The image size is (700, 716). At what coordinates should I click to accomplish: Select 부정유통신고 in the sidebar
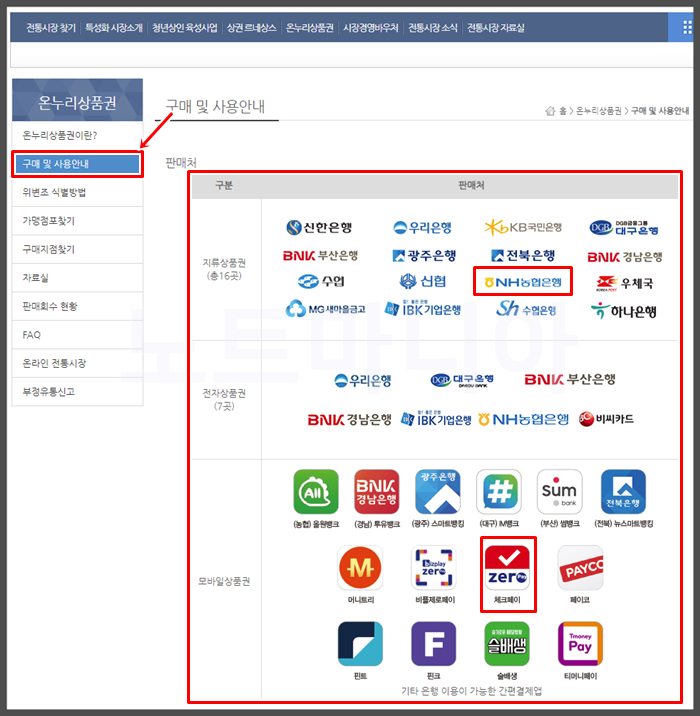pos(77,392)
